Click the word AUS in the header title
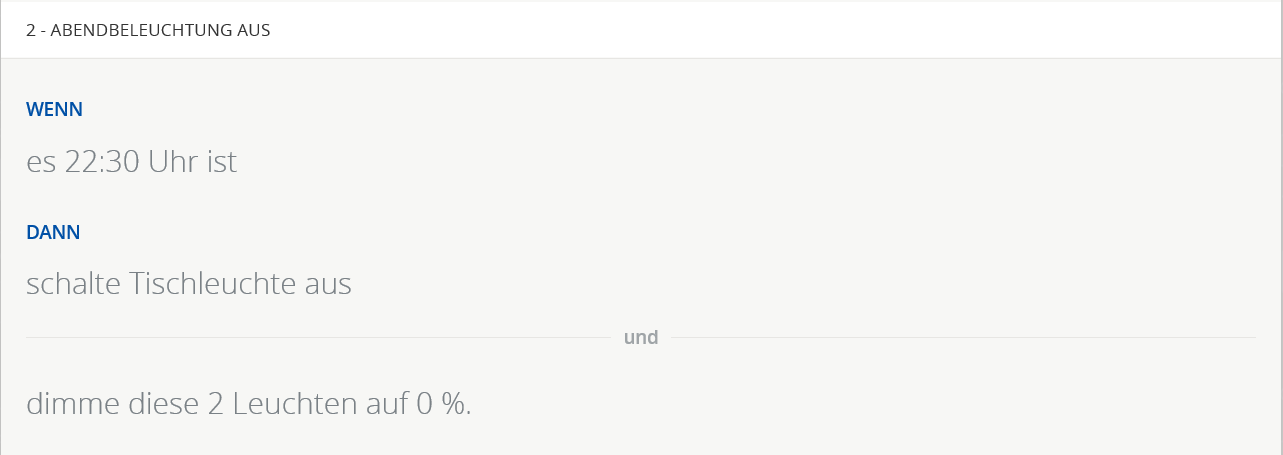The image size is (1283, 455). [254, 30]
